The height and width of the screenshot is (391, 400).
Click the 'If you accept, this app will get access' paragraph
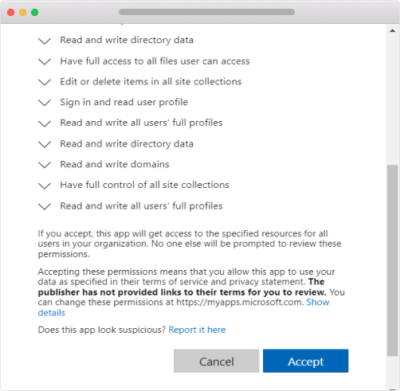pos(189,244)
